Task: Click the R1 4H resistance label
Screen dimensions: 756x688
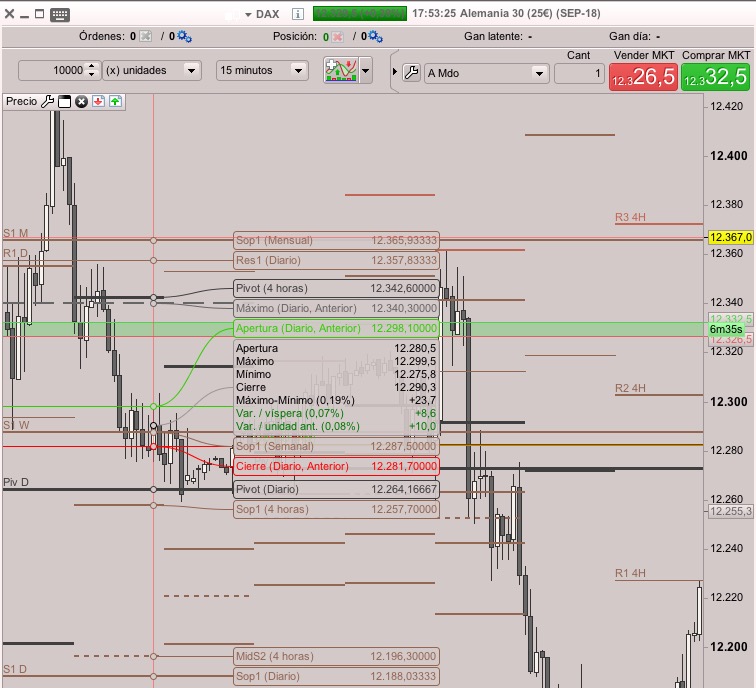Action: [630, 573]
